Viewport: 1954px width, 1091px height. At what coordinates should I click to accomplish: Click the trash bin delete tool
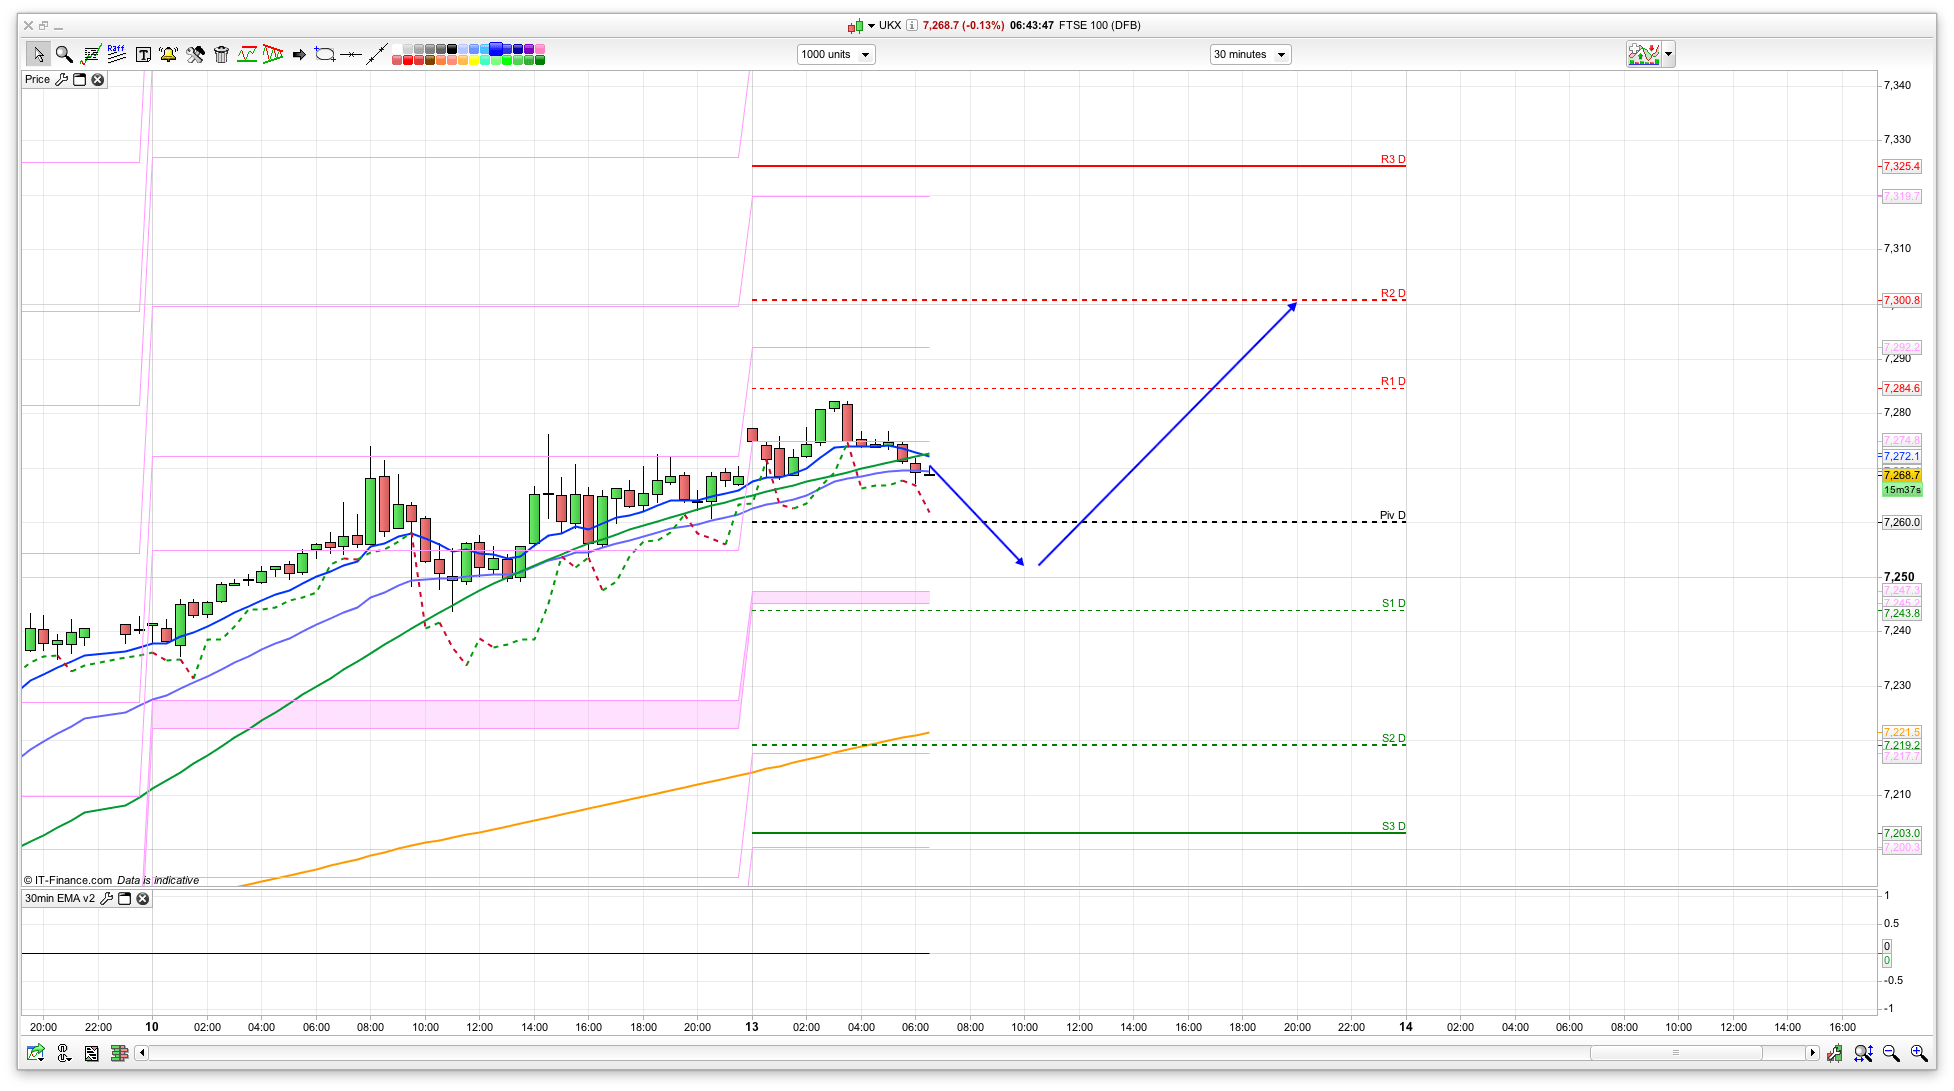pos(222,54)
